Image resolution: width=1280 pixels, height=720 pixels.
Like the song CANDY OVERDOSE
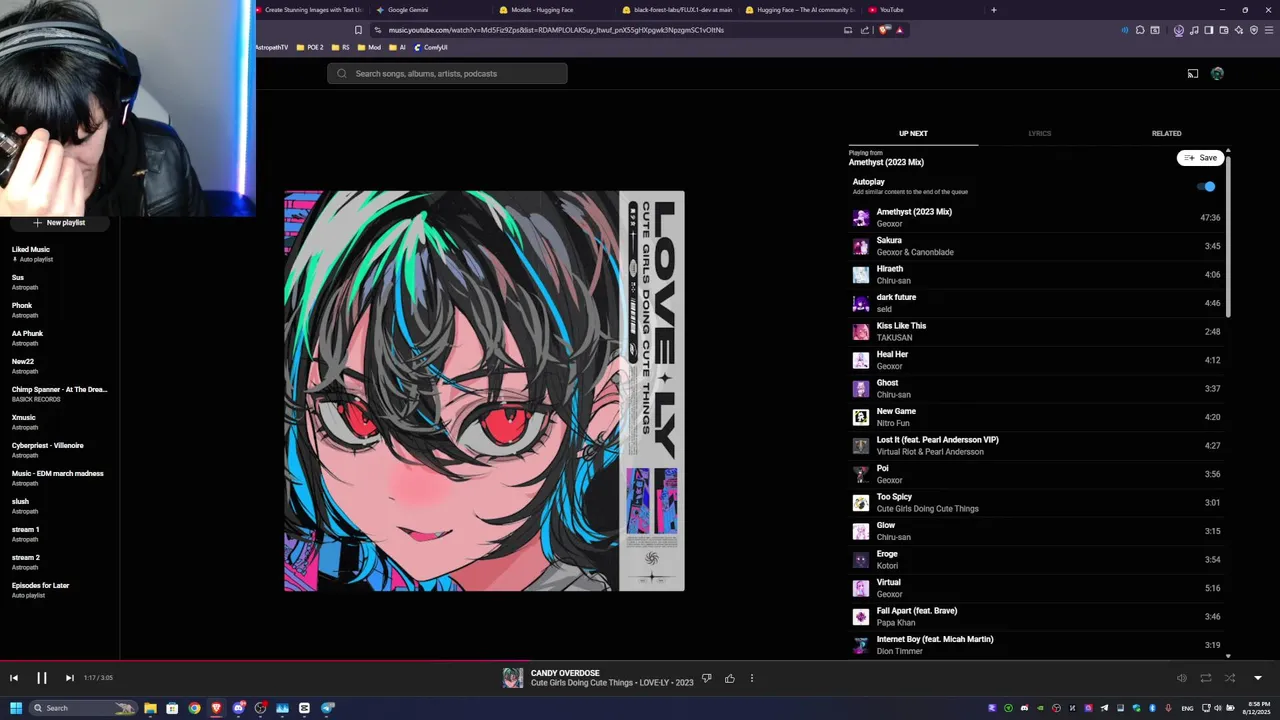(730, 678)
